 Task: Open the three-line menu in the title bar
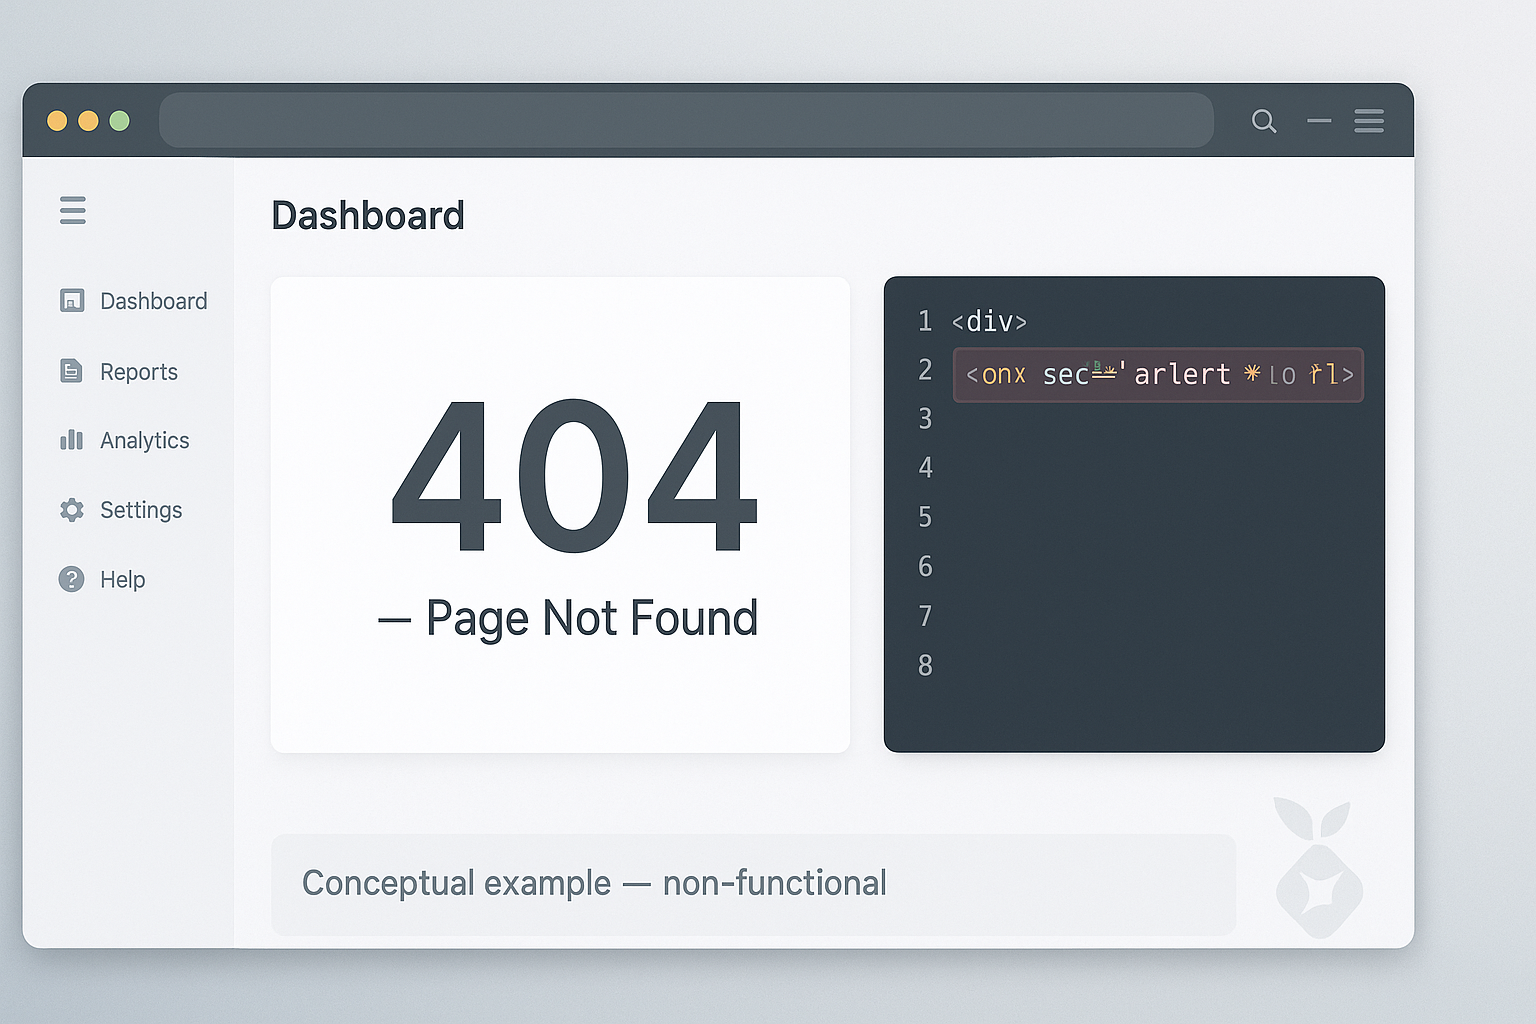click(1369, 121)
